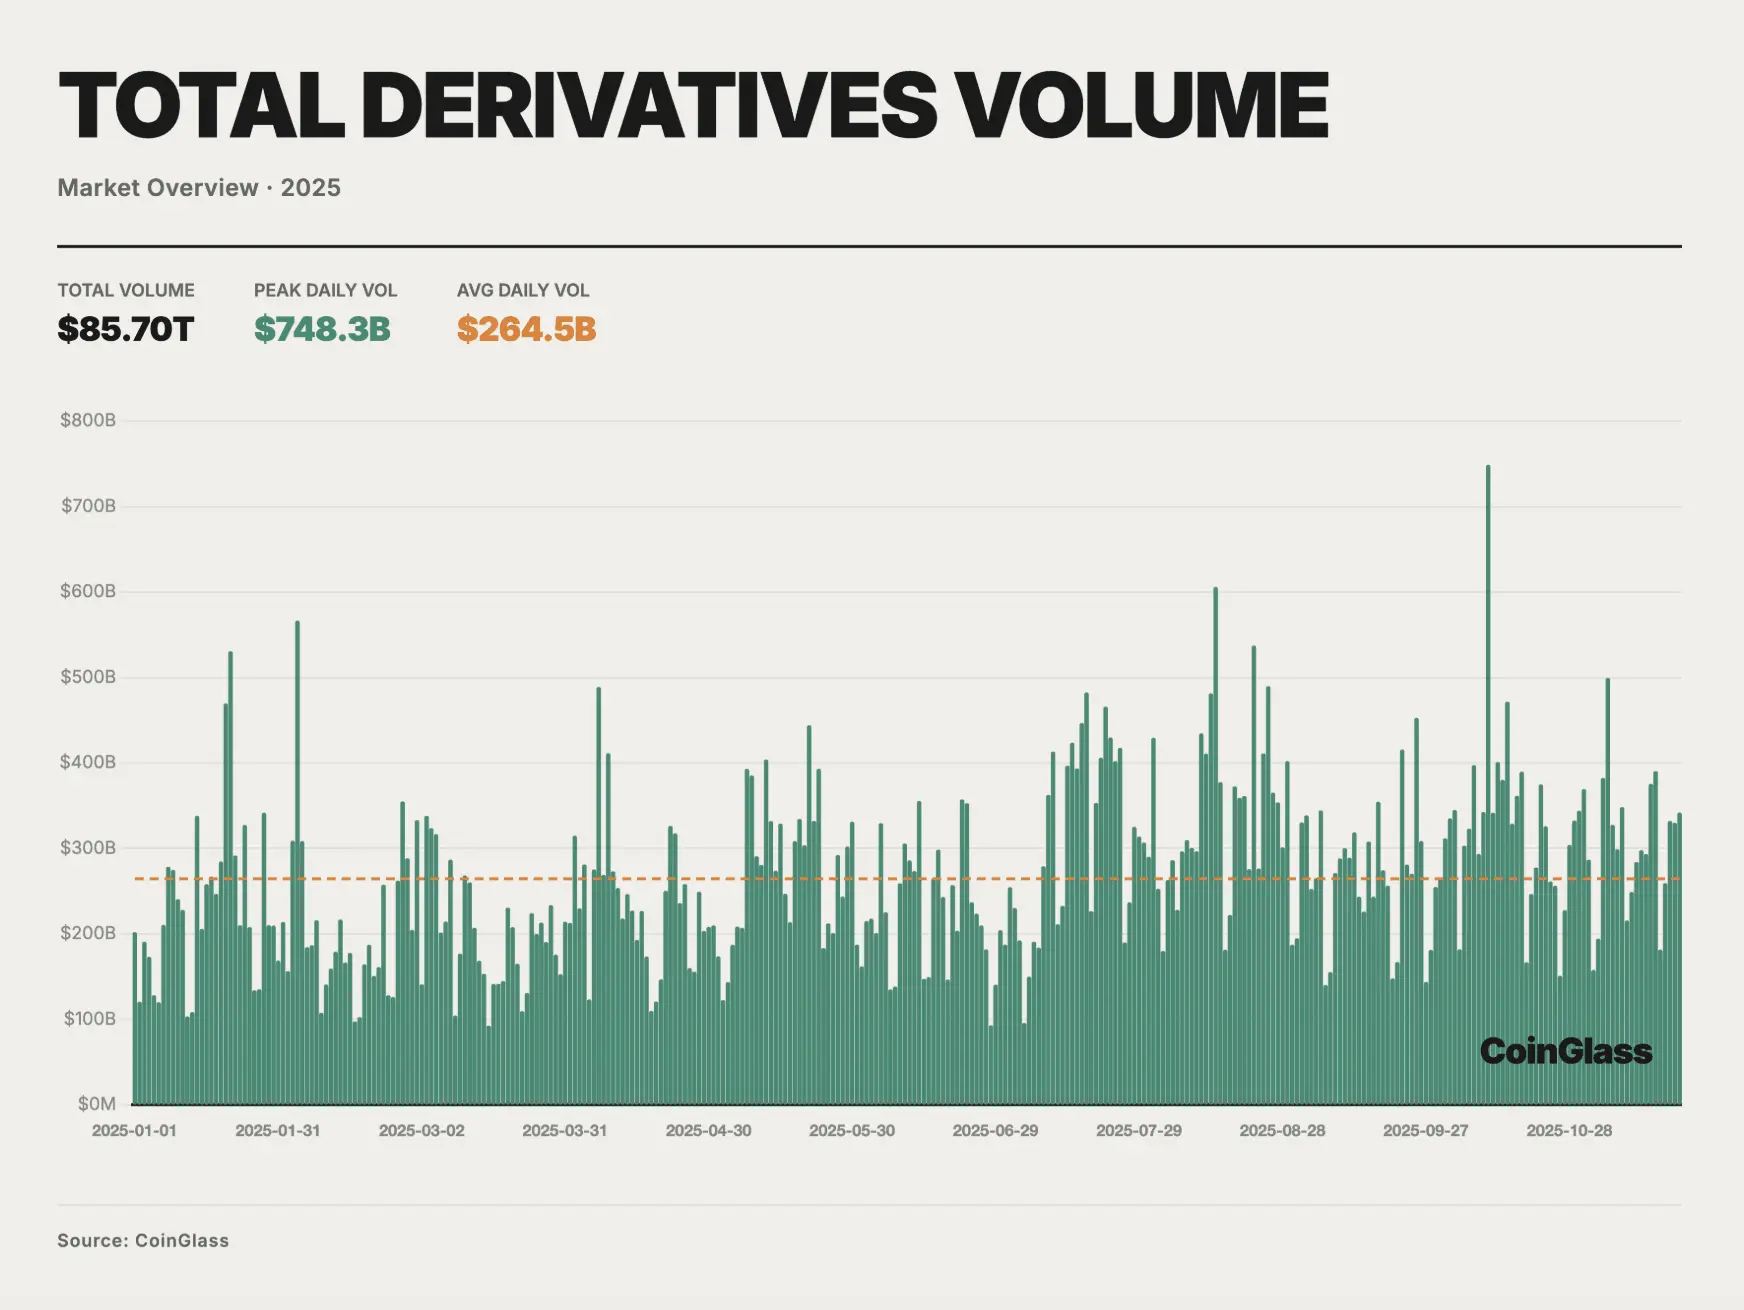This screenshot has height=1310, width=1744.
Task: Select the $748.3B peak daily vol value
Action: click(322, 329)
